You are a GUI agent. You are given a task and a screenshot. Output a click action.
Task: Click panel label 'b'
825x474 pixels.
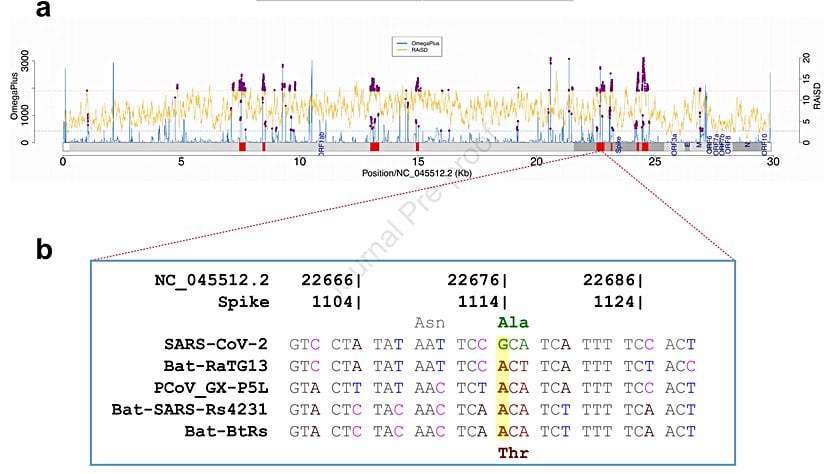[45, 248]
